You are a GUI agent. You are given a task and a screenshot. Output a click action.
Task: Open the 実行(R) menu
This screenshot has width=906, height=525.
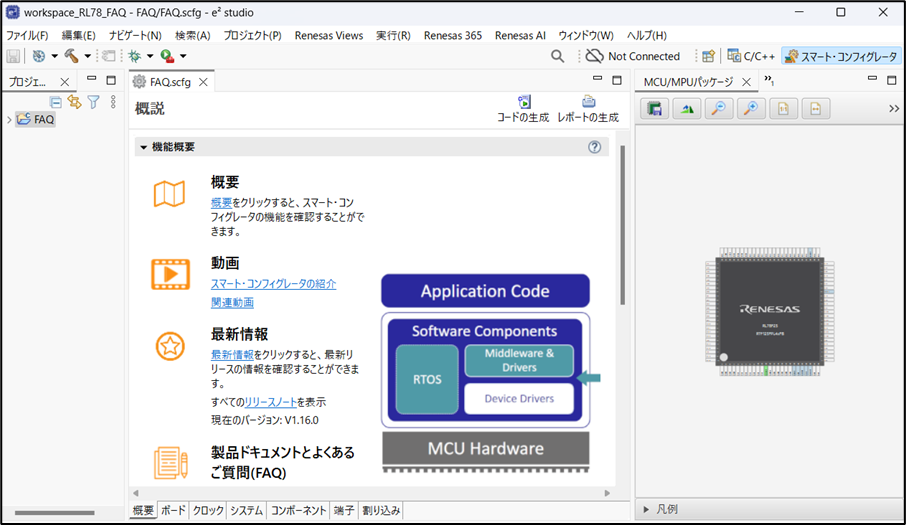pos(393,35)
